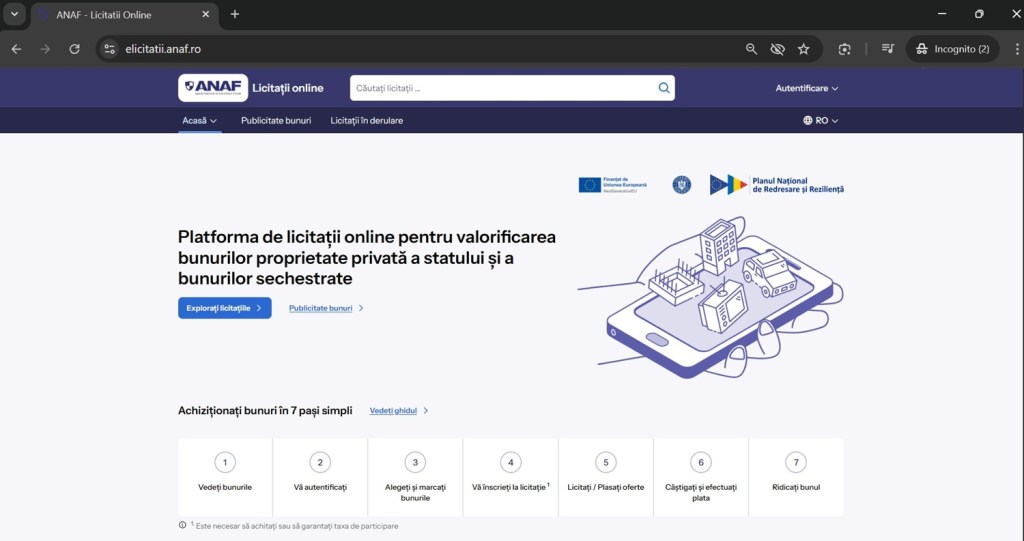Open the site information icon beside URL

coord(110,49)
